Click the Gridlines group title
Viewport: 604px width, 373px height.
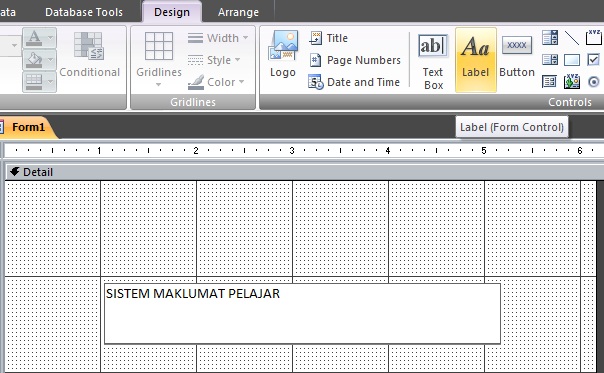pyautogui.click(x=193, y=102)
